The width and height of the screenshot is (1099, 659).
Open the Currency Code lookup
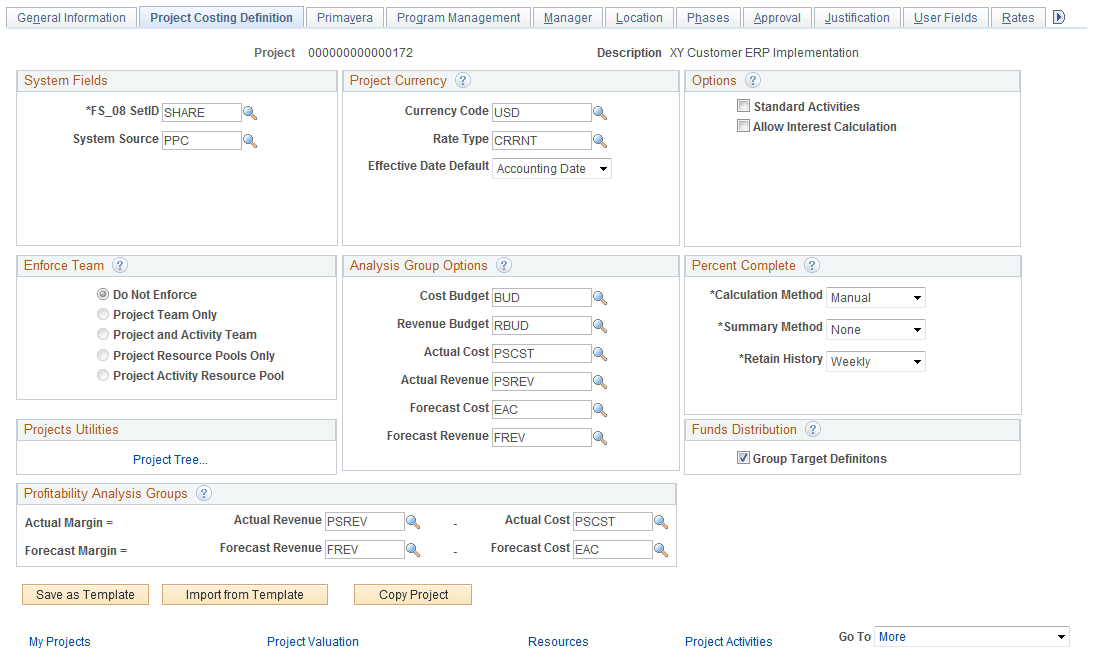[600, 112]
